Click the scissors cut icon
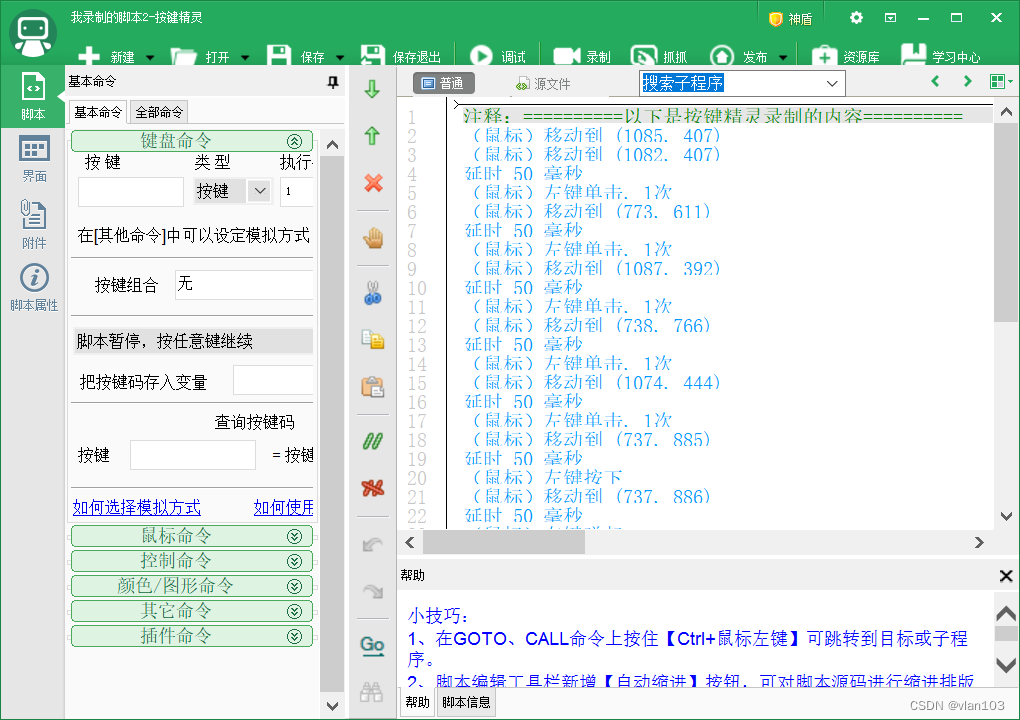Screen dimensions: 1020x720 [x=373, y=292]
